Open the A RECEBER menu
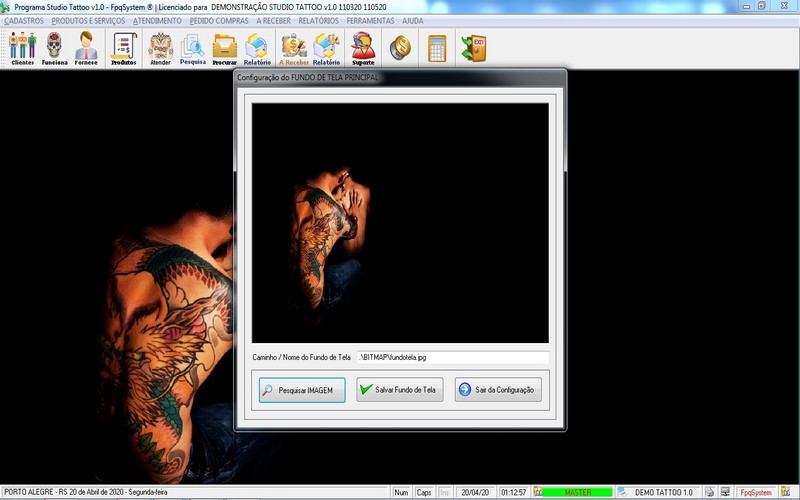800x500 pixels. [273, 21]
